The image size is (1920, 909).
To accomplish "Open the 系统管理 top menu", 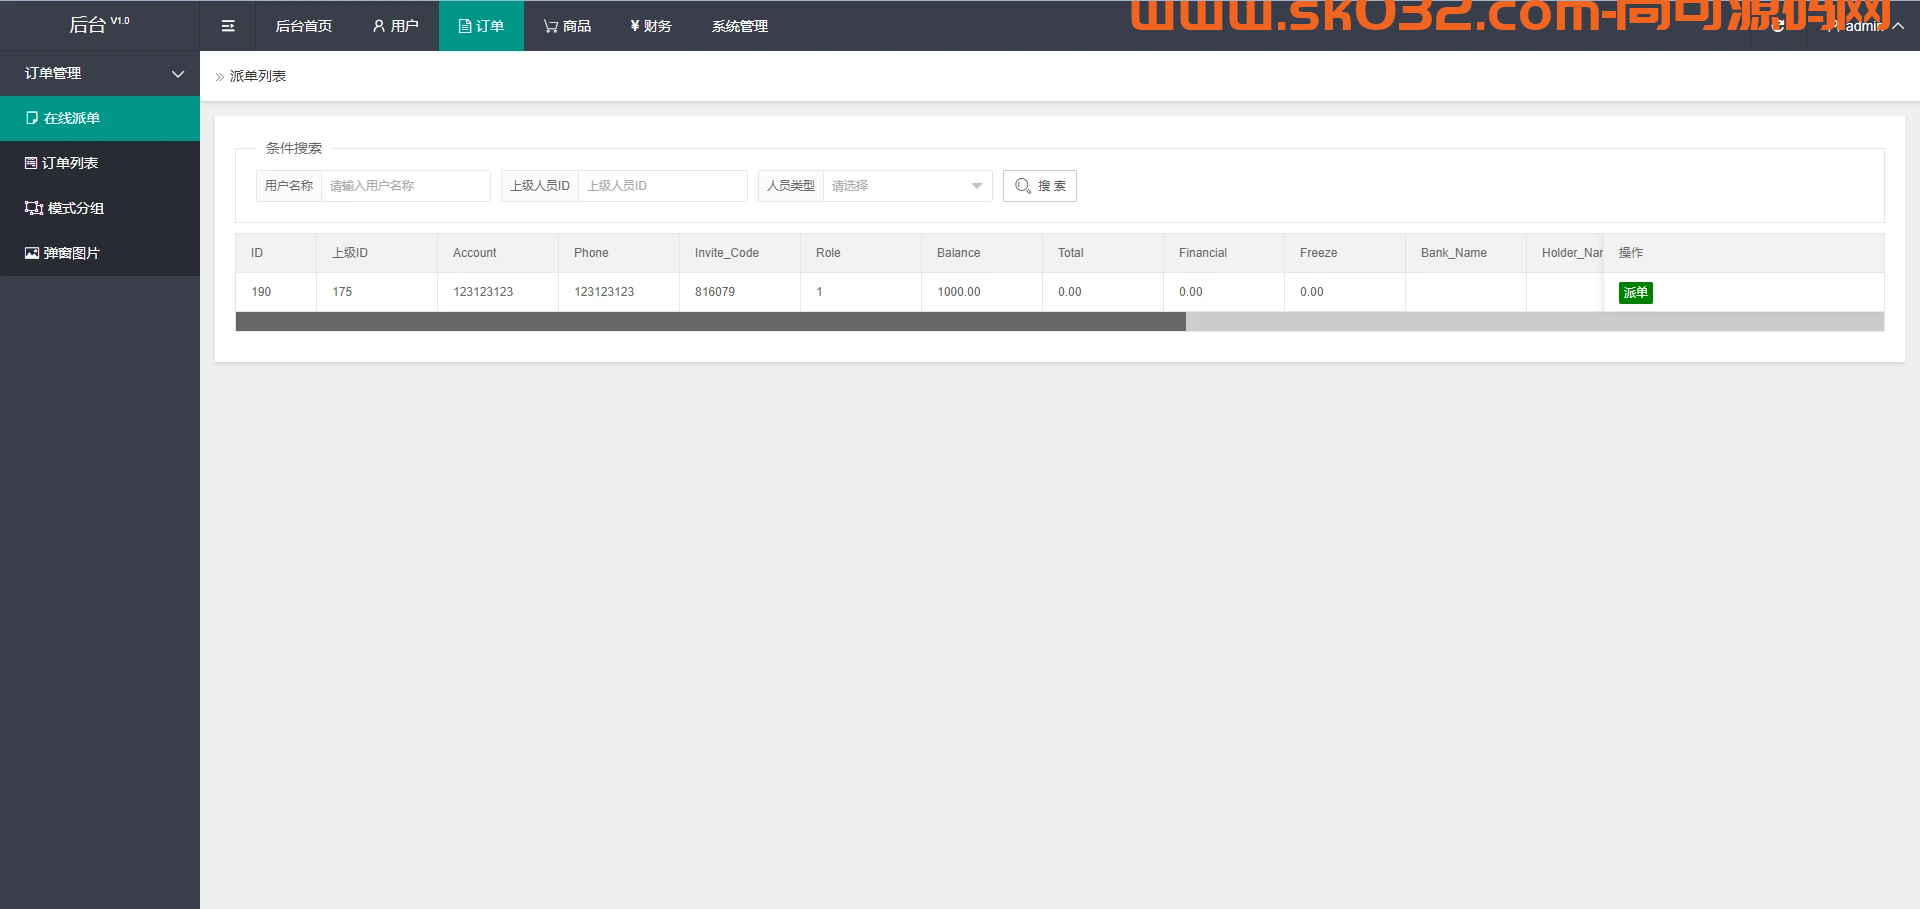I will click(740, 26).
